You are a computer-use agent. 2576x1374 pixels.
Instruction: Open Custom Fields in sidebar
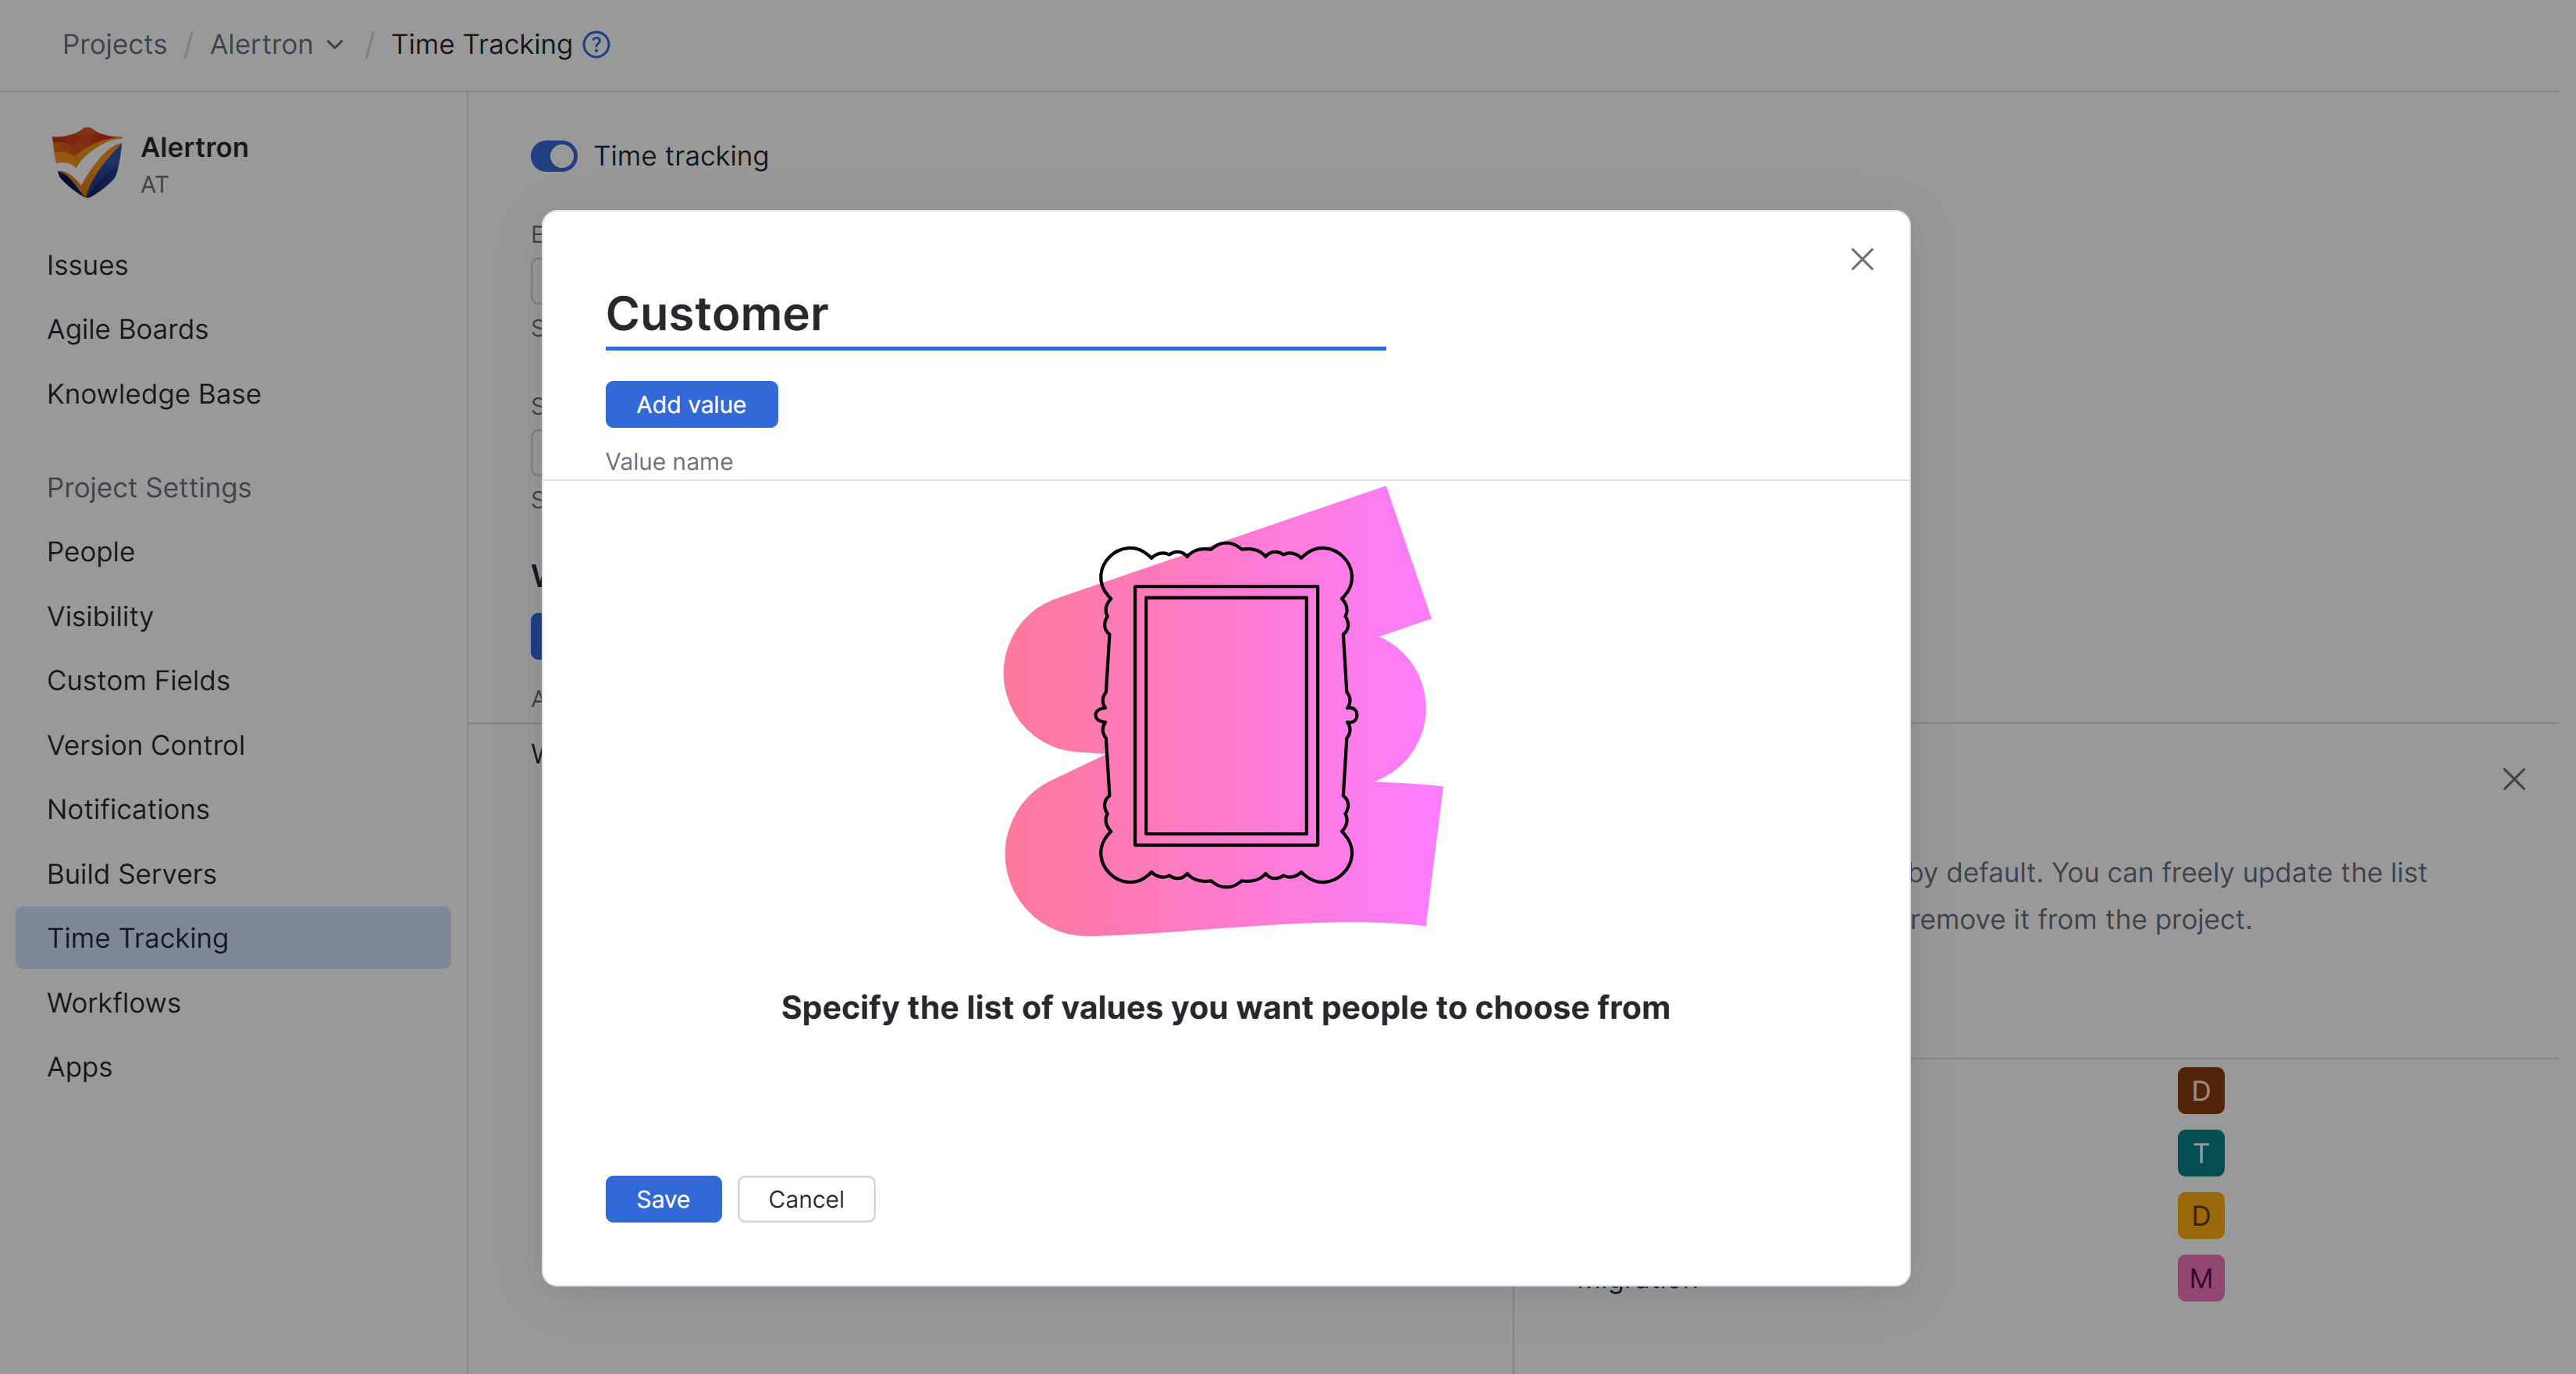(x=138, y=680)
